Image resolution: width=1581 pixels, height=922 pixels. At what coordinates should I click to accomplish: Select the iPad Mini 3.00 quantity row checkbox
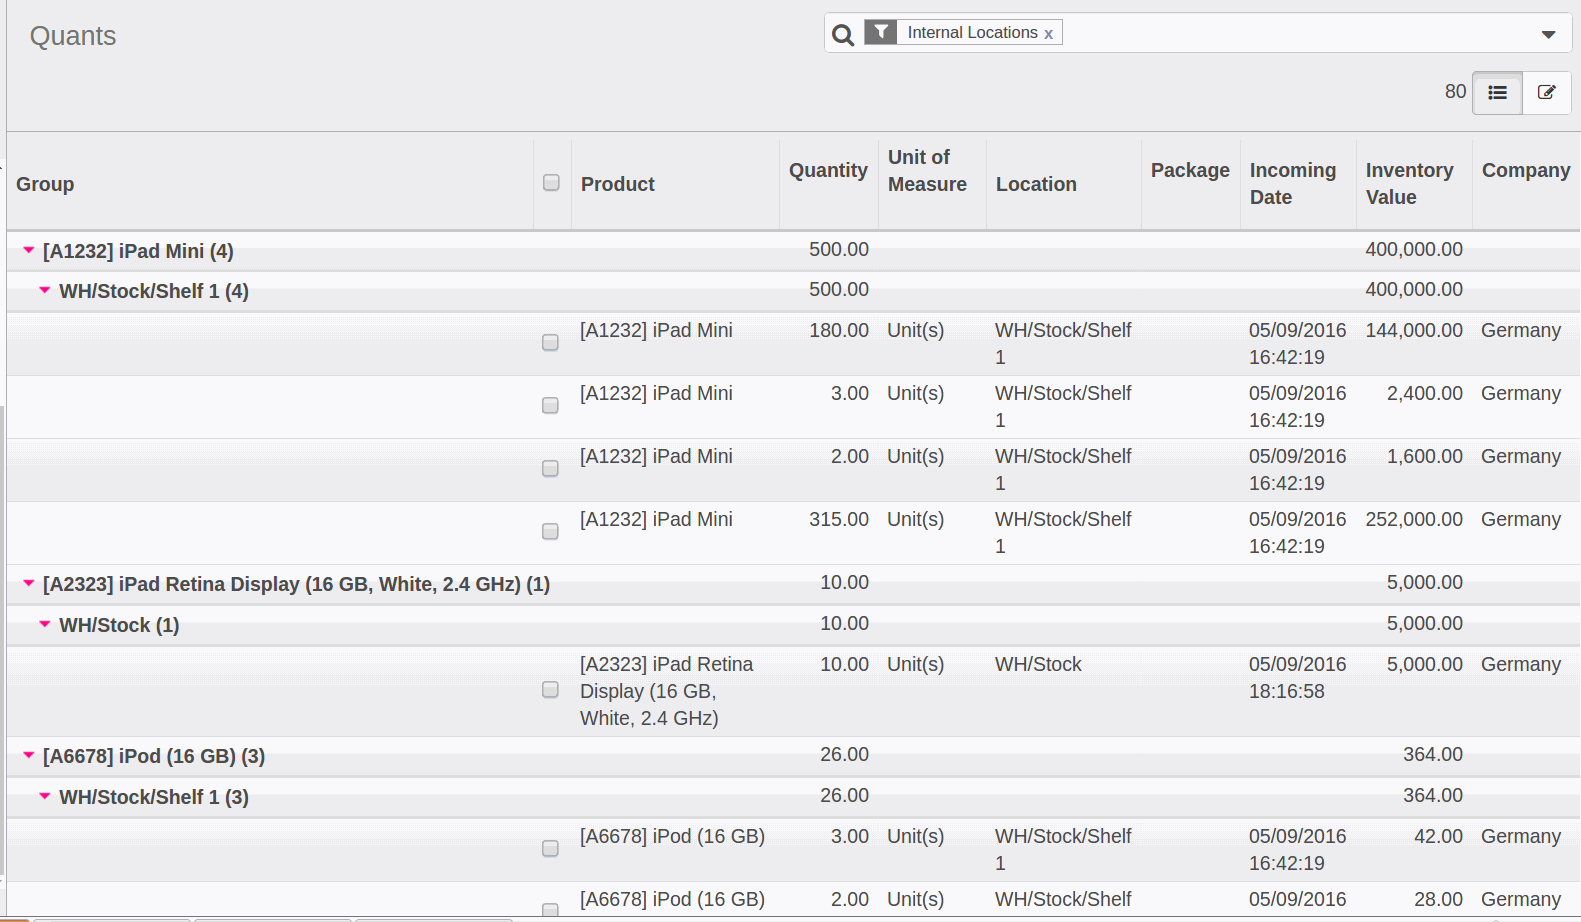[550, 405]
